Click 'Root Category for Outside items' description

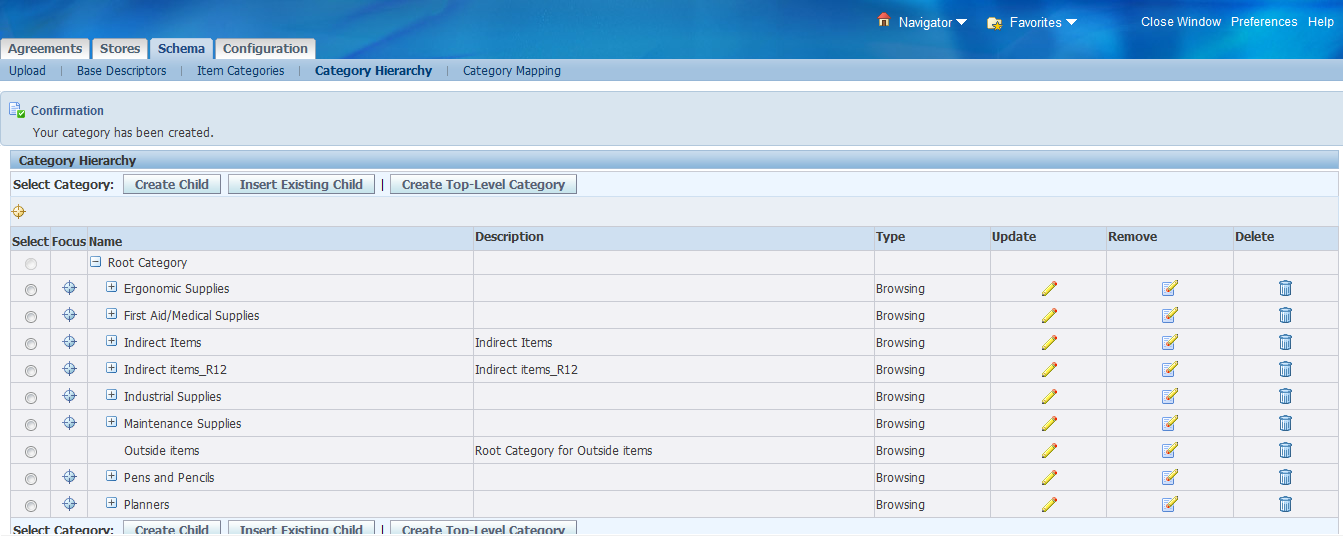(564, 451)
